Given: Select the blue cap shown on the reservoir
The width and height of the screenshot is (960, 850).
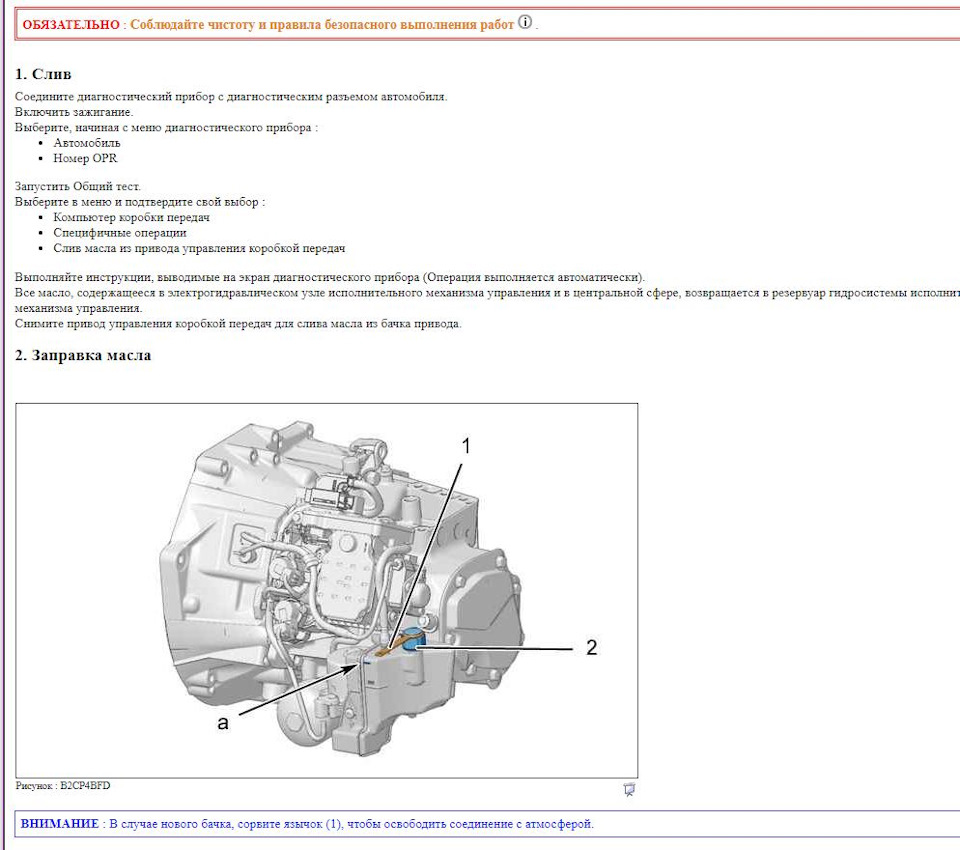Looking at the screenshot, I should tap(413, 642).
